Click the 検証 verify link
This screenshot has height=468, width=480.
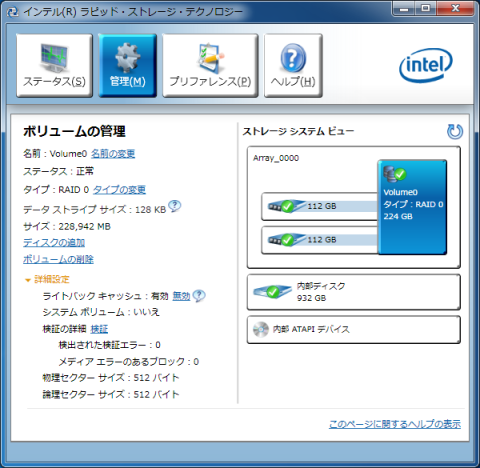pyautogui.click(x=99, y=329)
